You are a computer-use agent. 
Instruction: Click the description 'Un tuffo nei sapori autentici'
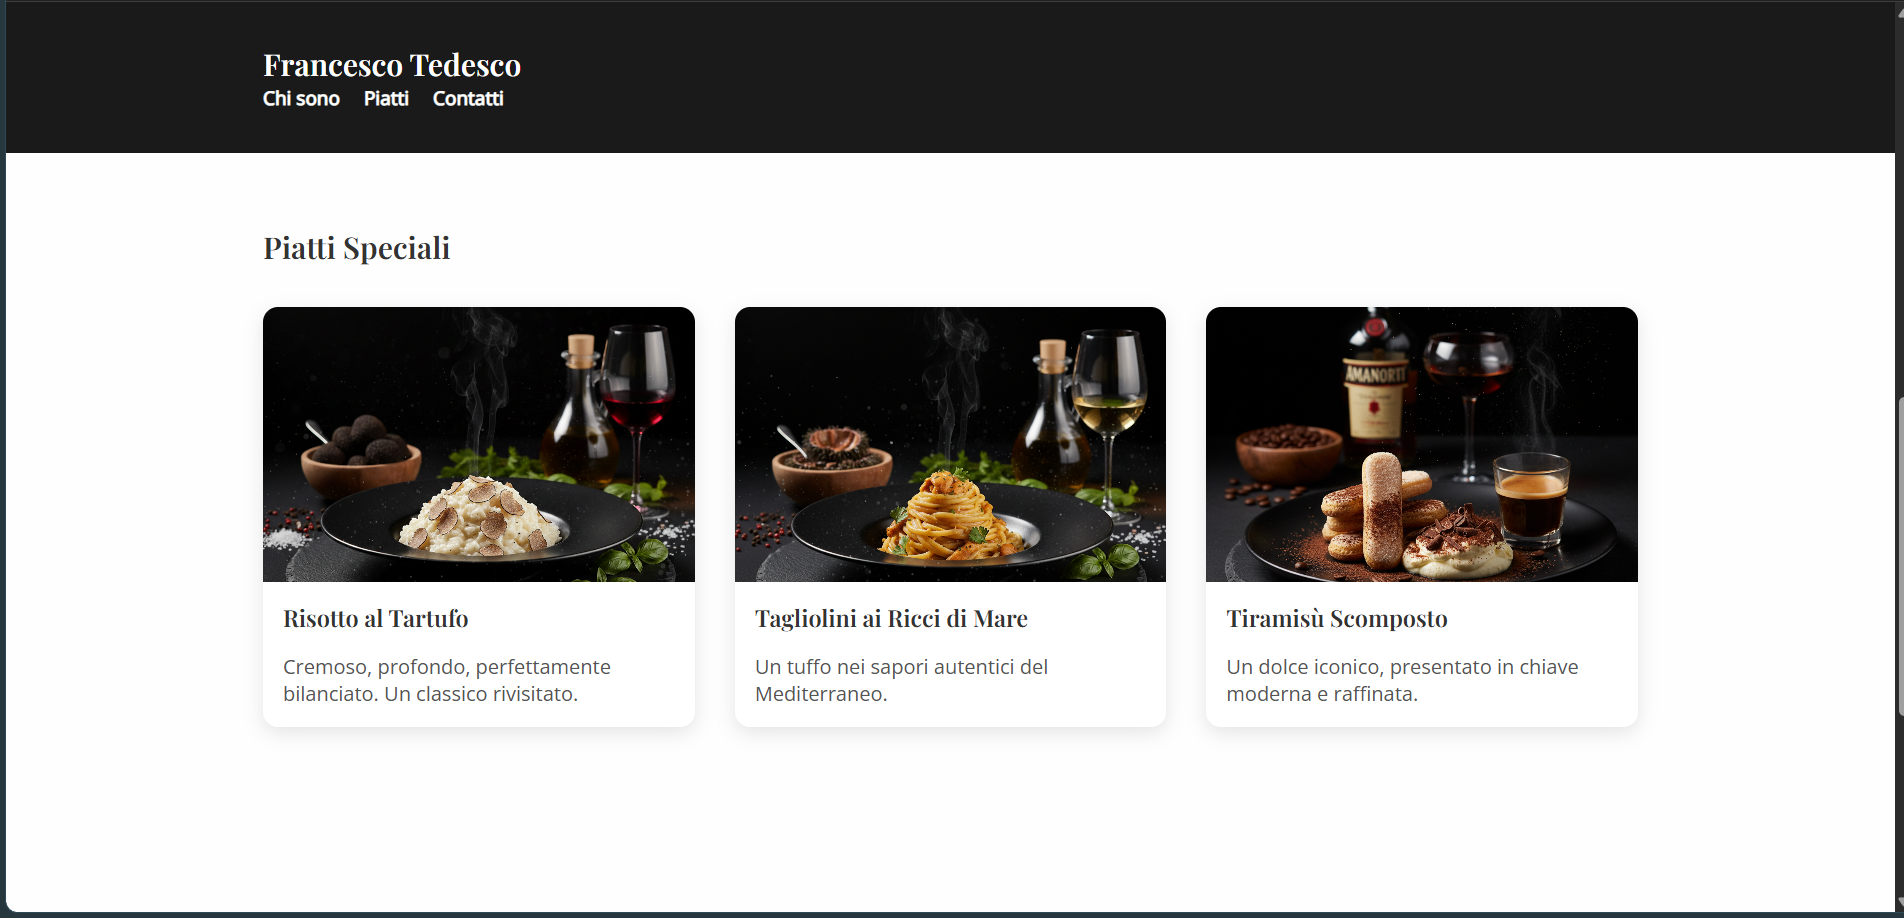[901, 680]
